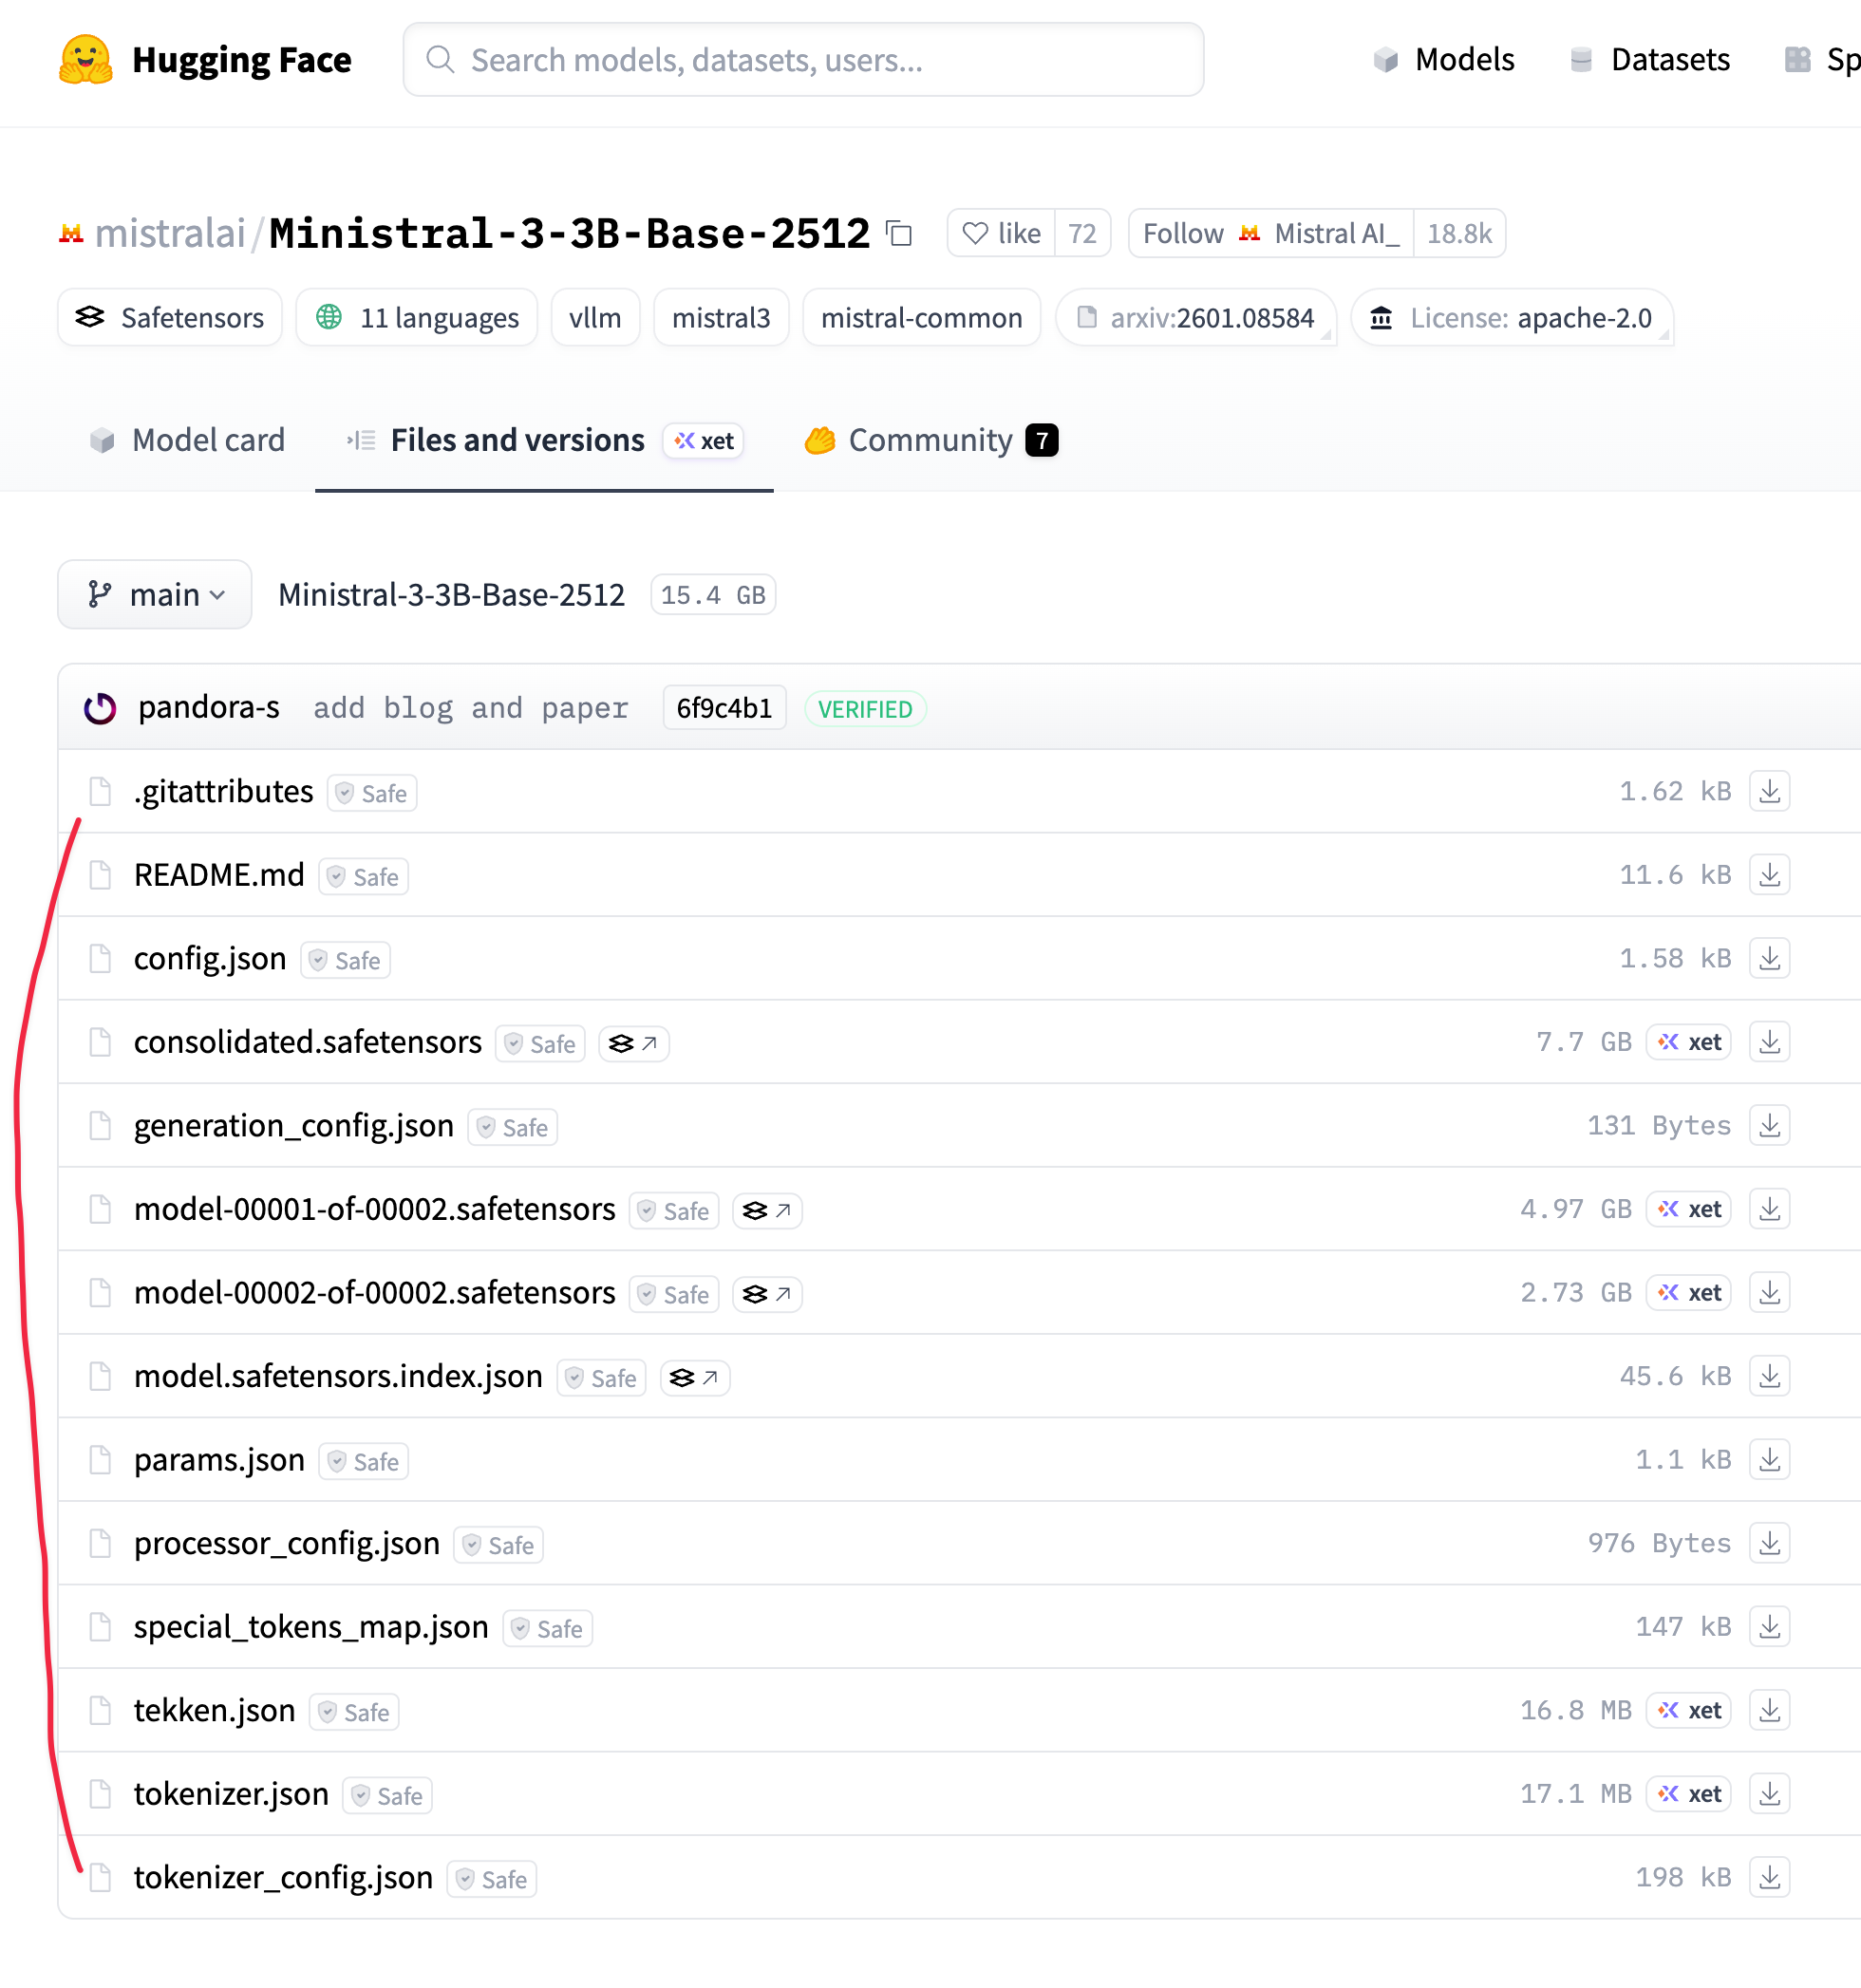
Task: Open the config.json file
Action: click(x=210, y=958)
